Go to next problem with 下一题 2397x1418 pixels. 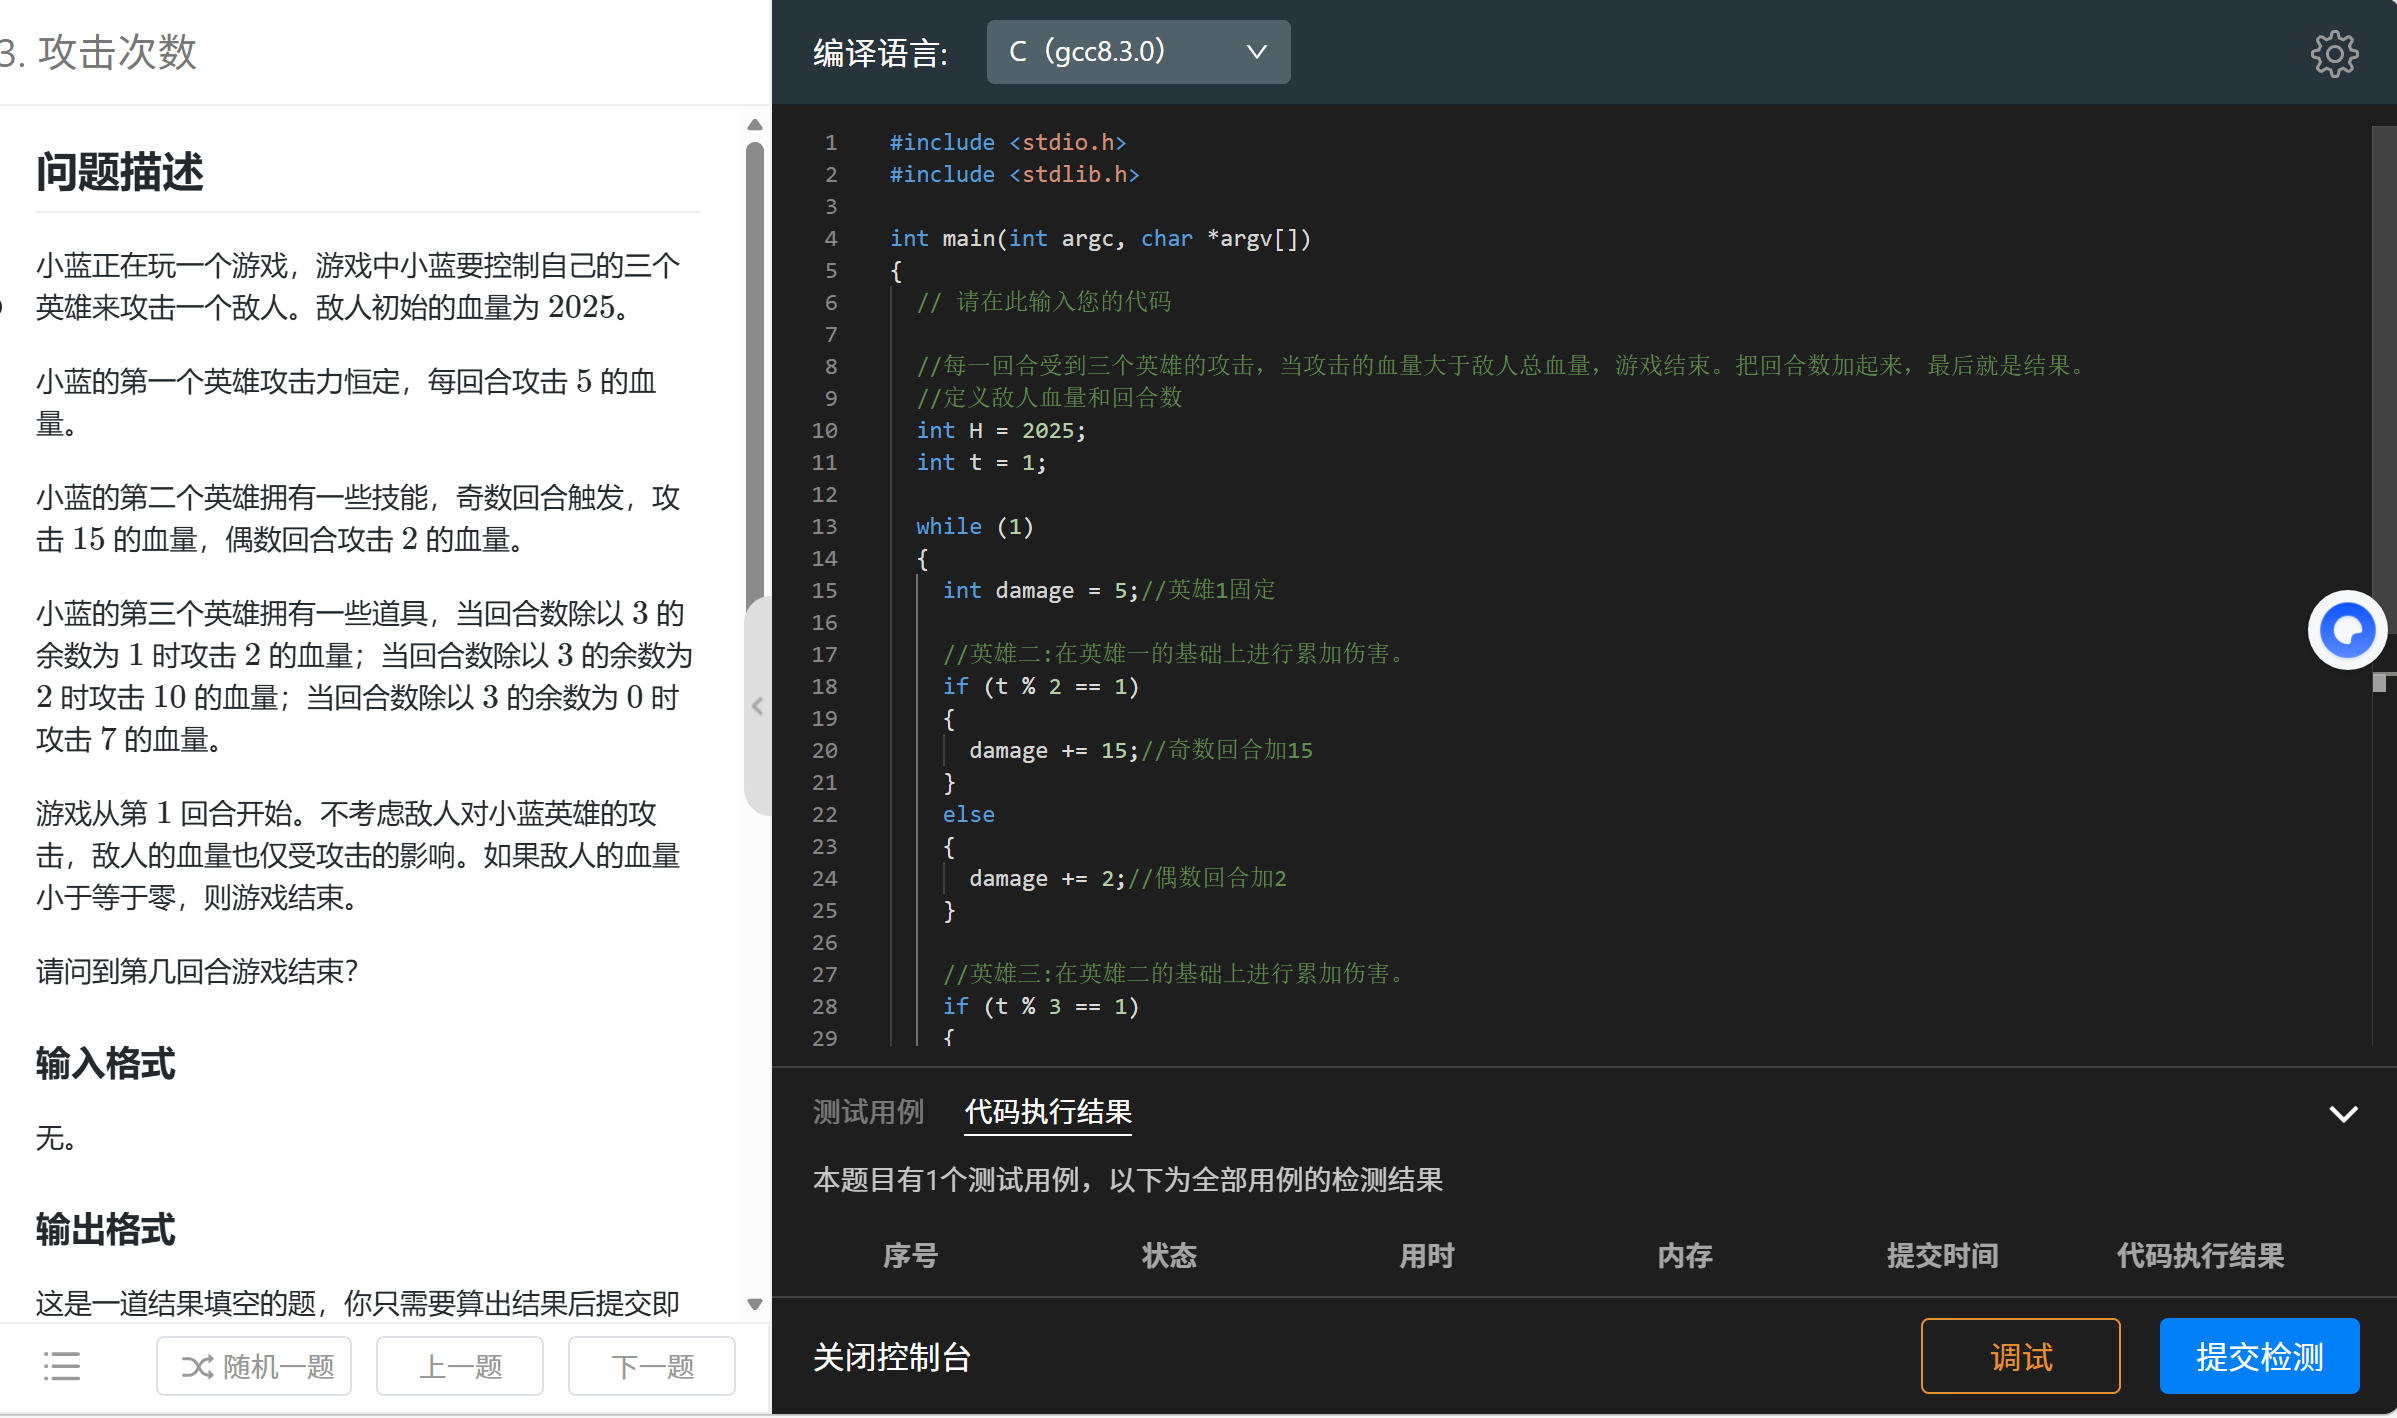[x=651, y=1366]
